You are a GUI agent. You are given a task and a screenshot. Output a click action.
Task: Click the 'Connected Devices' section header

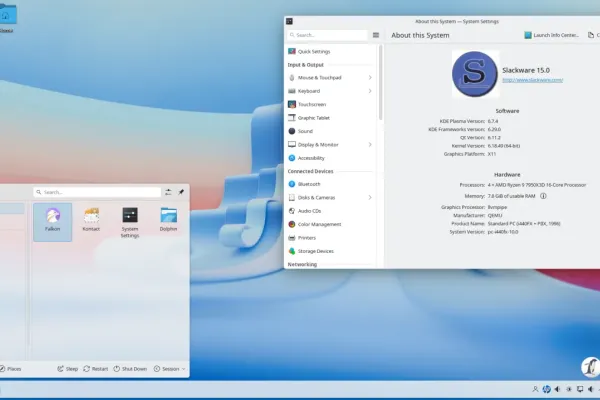point(310,171)
